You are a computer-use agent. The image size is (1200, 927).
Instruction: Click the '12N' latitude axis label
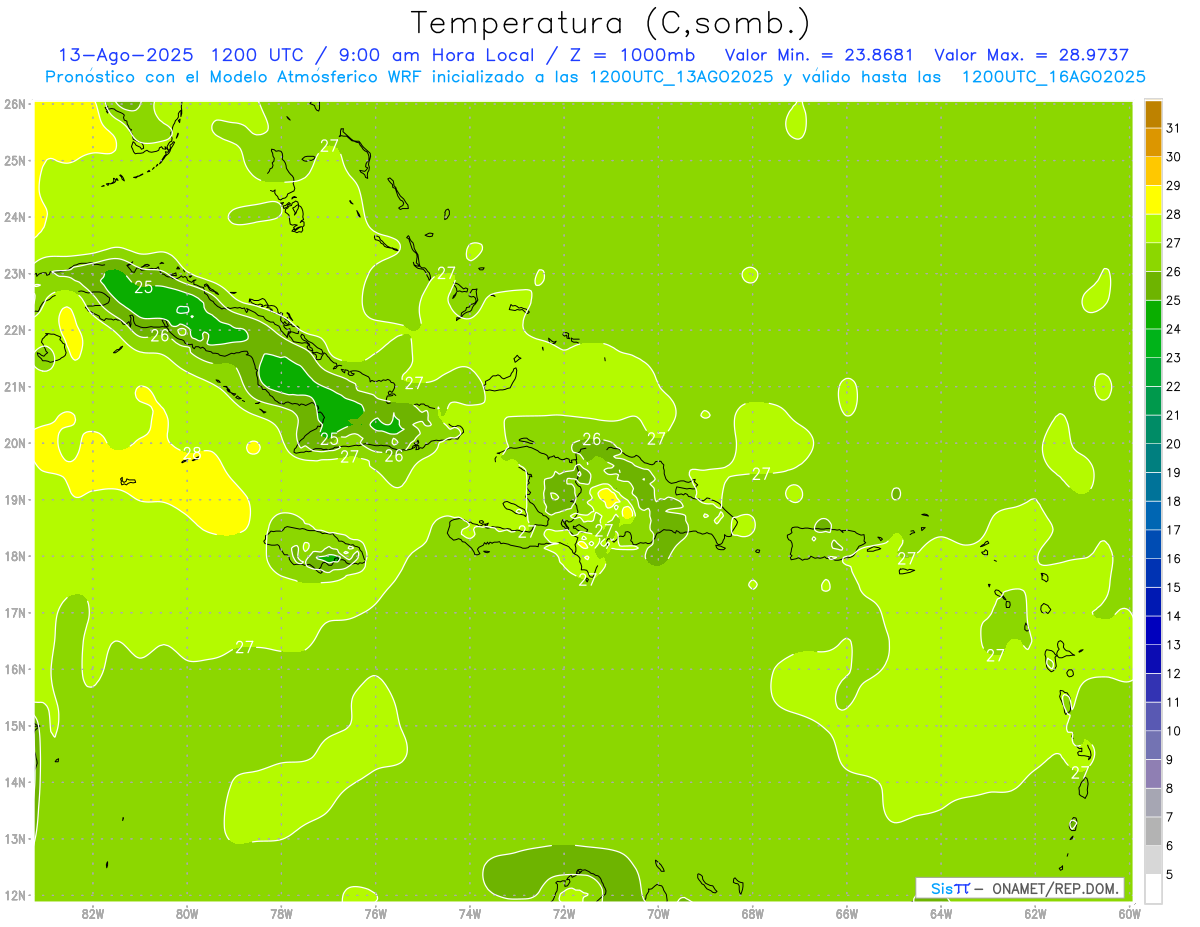tap(14, 895)
